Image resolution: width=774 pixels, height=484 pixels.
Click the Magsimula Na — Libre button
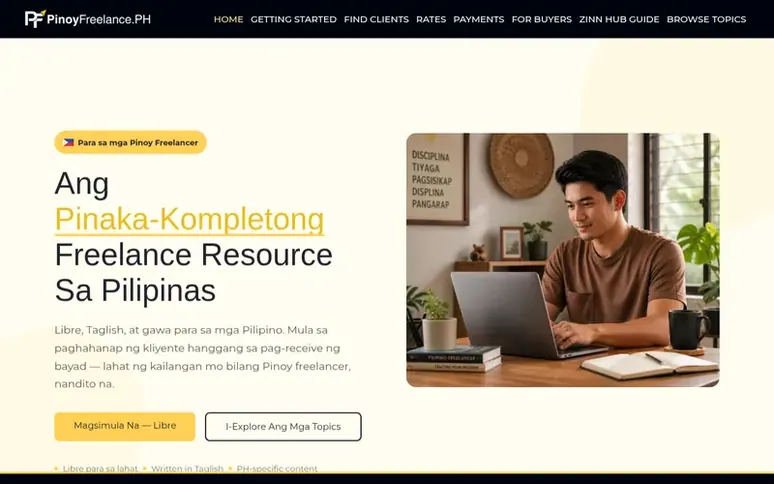click(x=125, y=426)
